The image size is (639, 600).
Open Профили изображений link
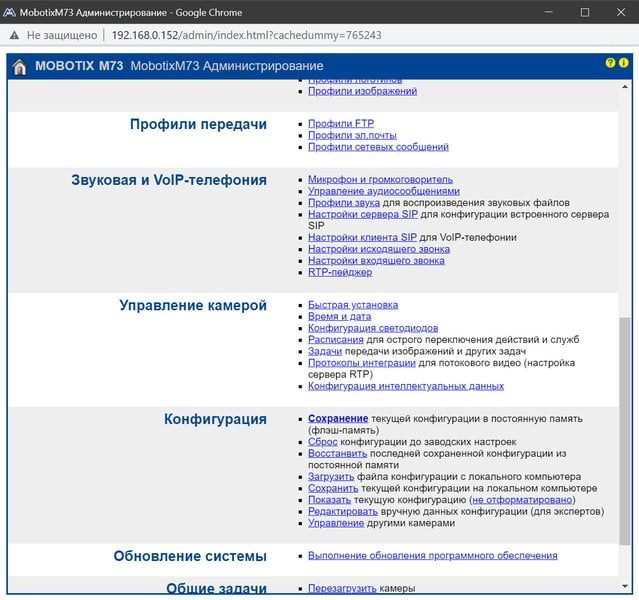click(362, 91)
